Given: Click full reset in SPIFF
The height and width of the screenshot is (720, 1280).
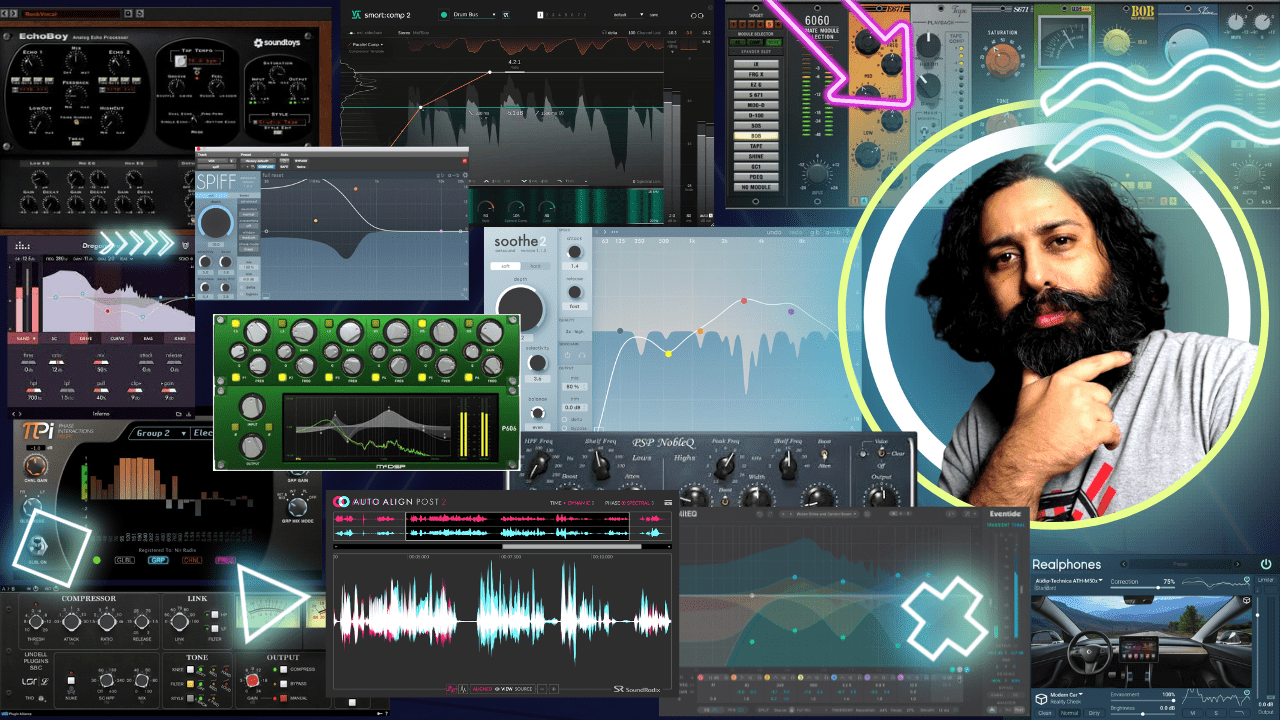Looking at the screenshot, I should click(x=273, y=175).
